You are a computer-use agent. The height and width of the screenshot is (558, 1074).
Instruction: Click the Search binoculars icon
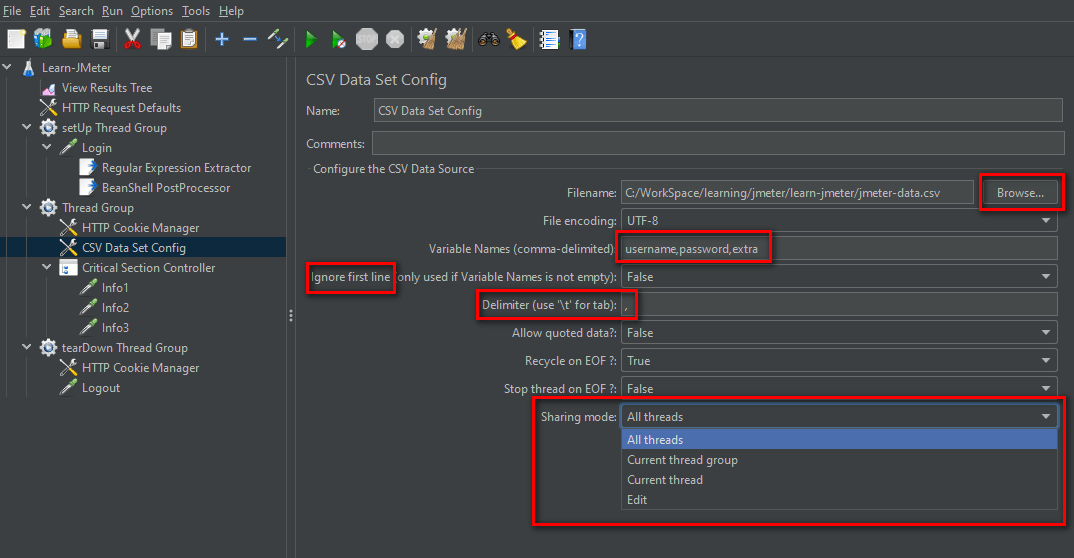488,39
